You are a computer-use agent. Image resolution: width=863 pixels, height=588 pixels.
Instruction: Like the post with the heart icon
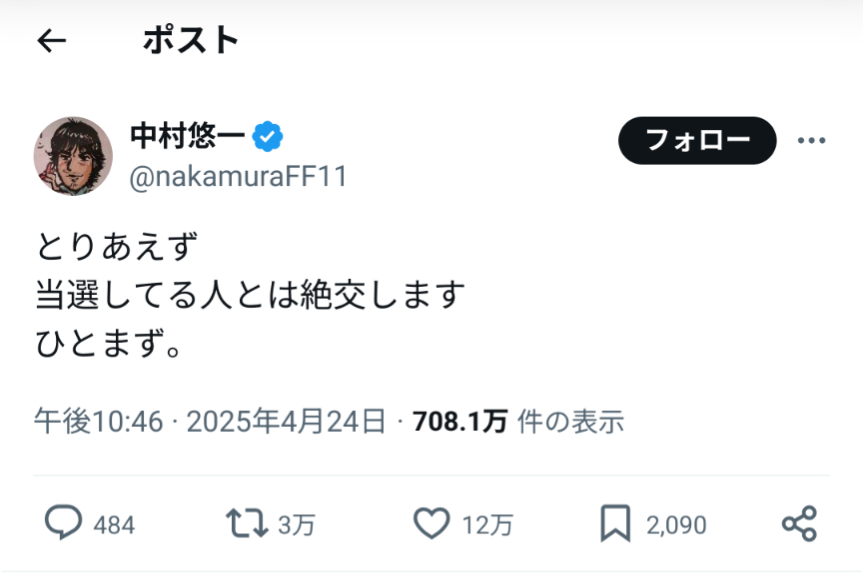[x=432, y=523]
